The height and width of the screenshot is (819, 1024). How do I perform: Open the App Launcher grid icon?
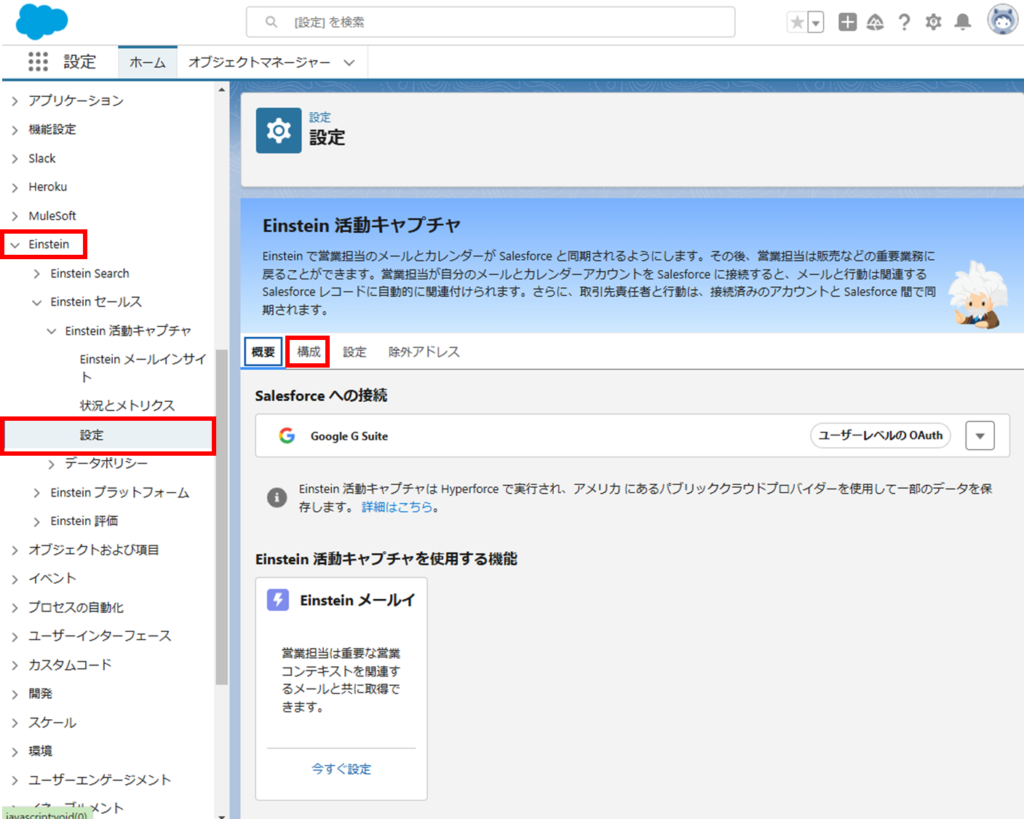[x=38, y=62]
